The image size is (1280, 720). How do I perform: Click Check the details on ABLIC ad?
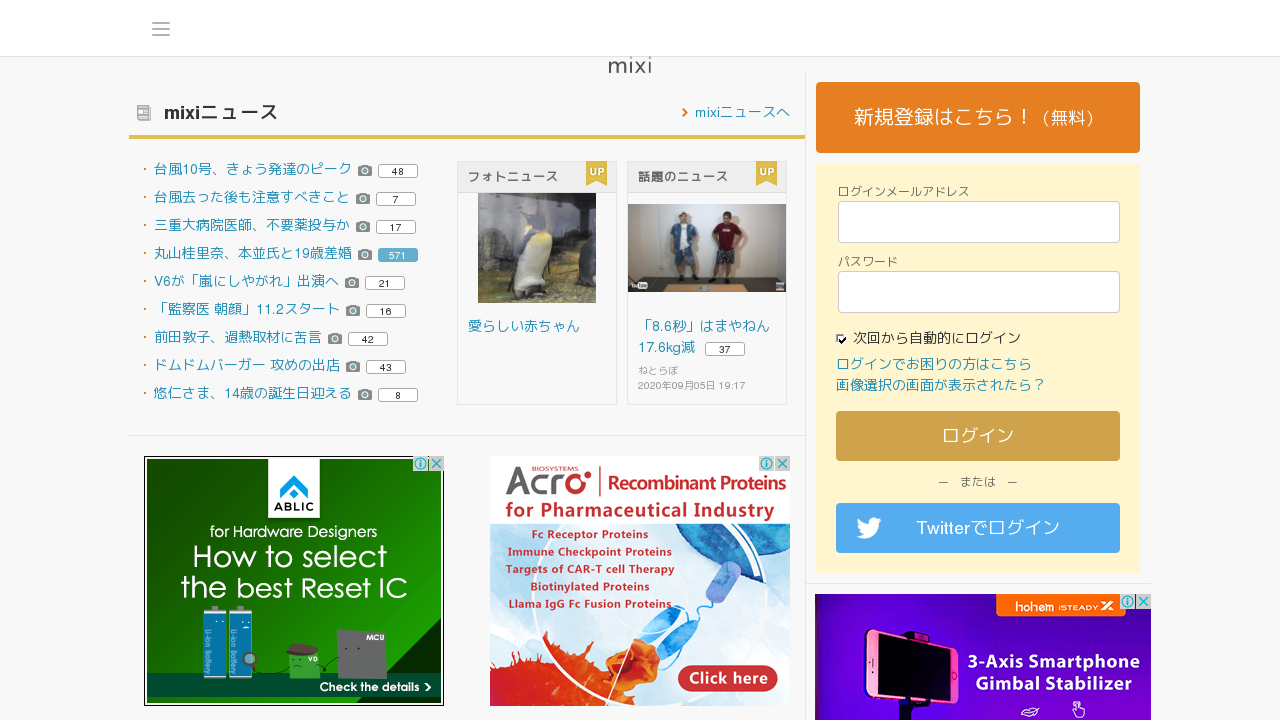tap(376, 687)
